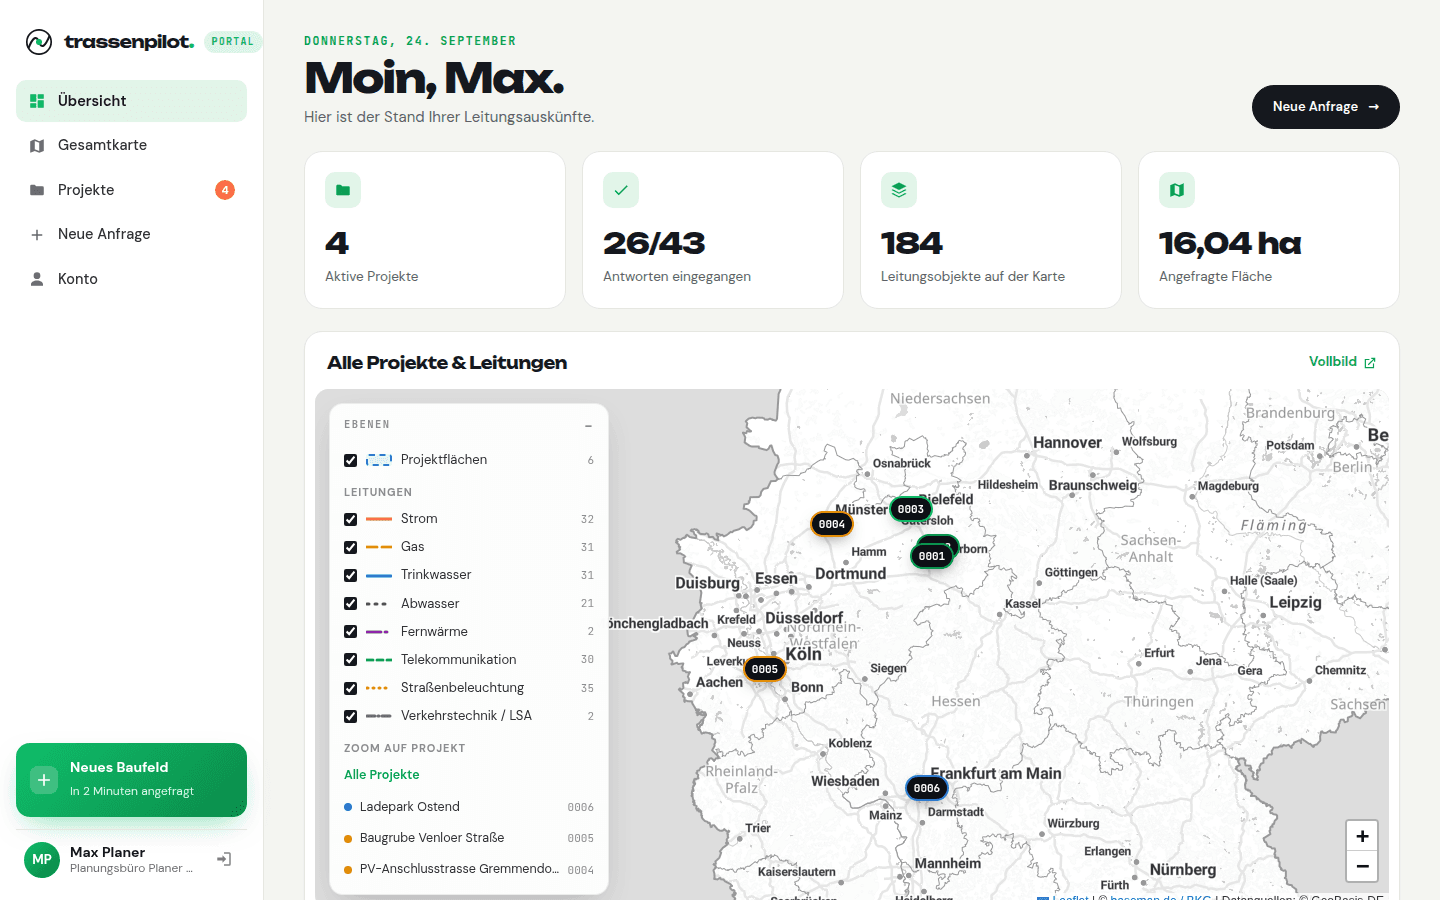The height and width of the screenshot is (900, 1440).
Task: Click the Alle Projekte zoom link
Action: click(382, 775)
